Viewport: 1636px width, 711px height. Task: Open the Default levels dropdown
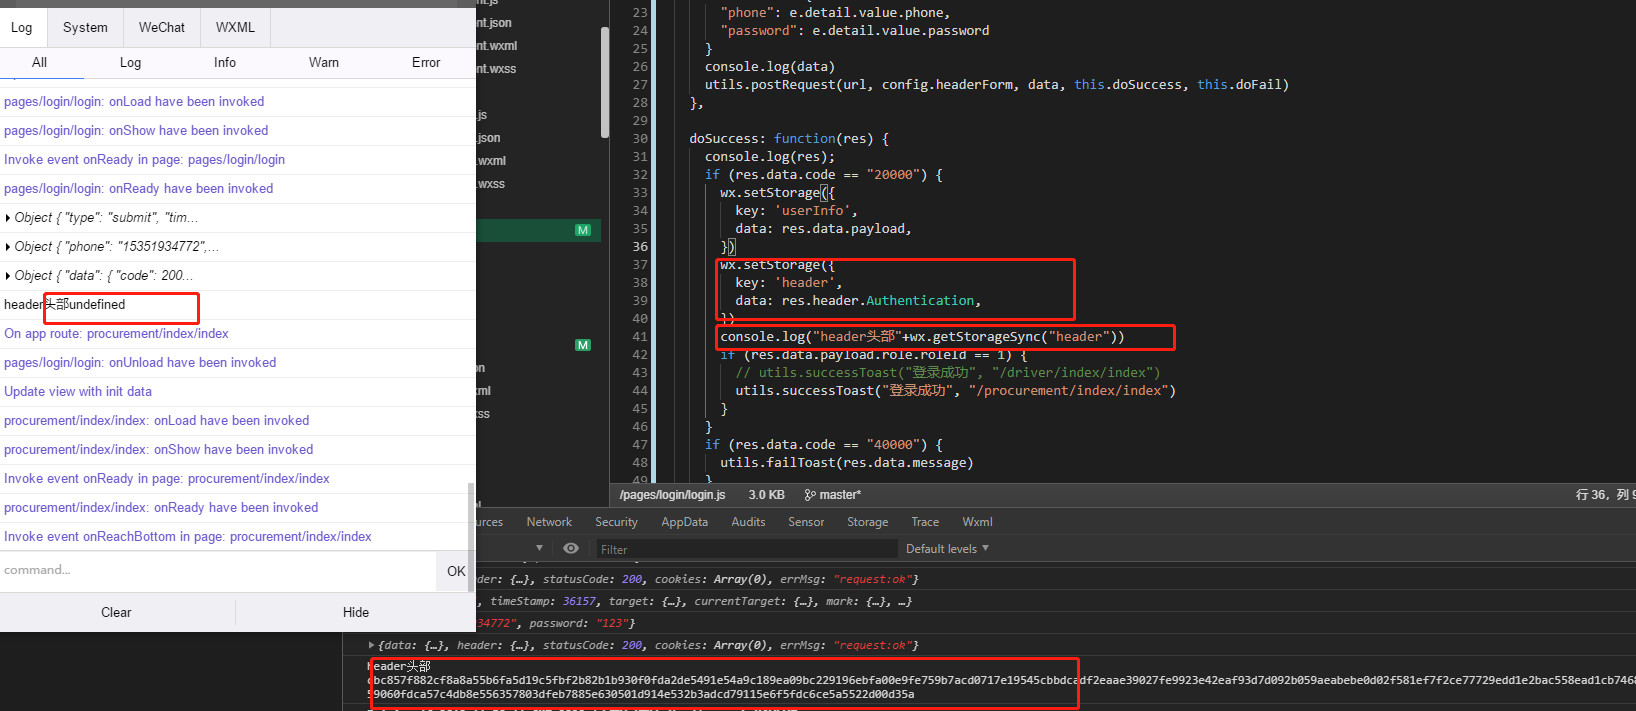947,549
